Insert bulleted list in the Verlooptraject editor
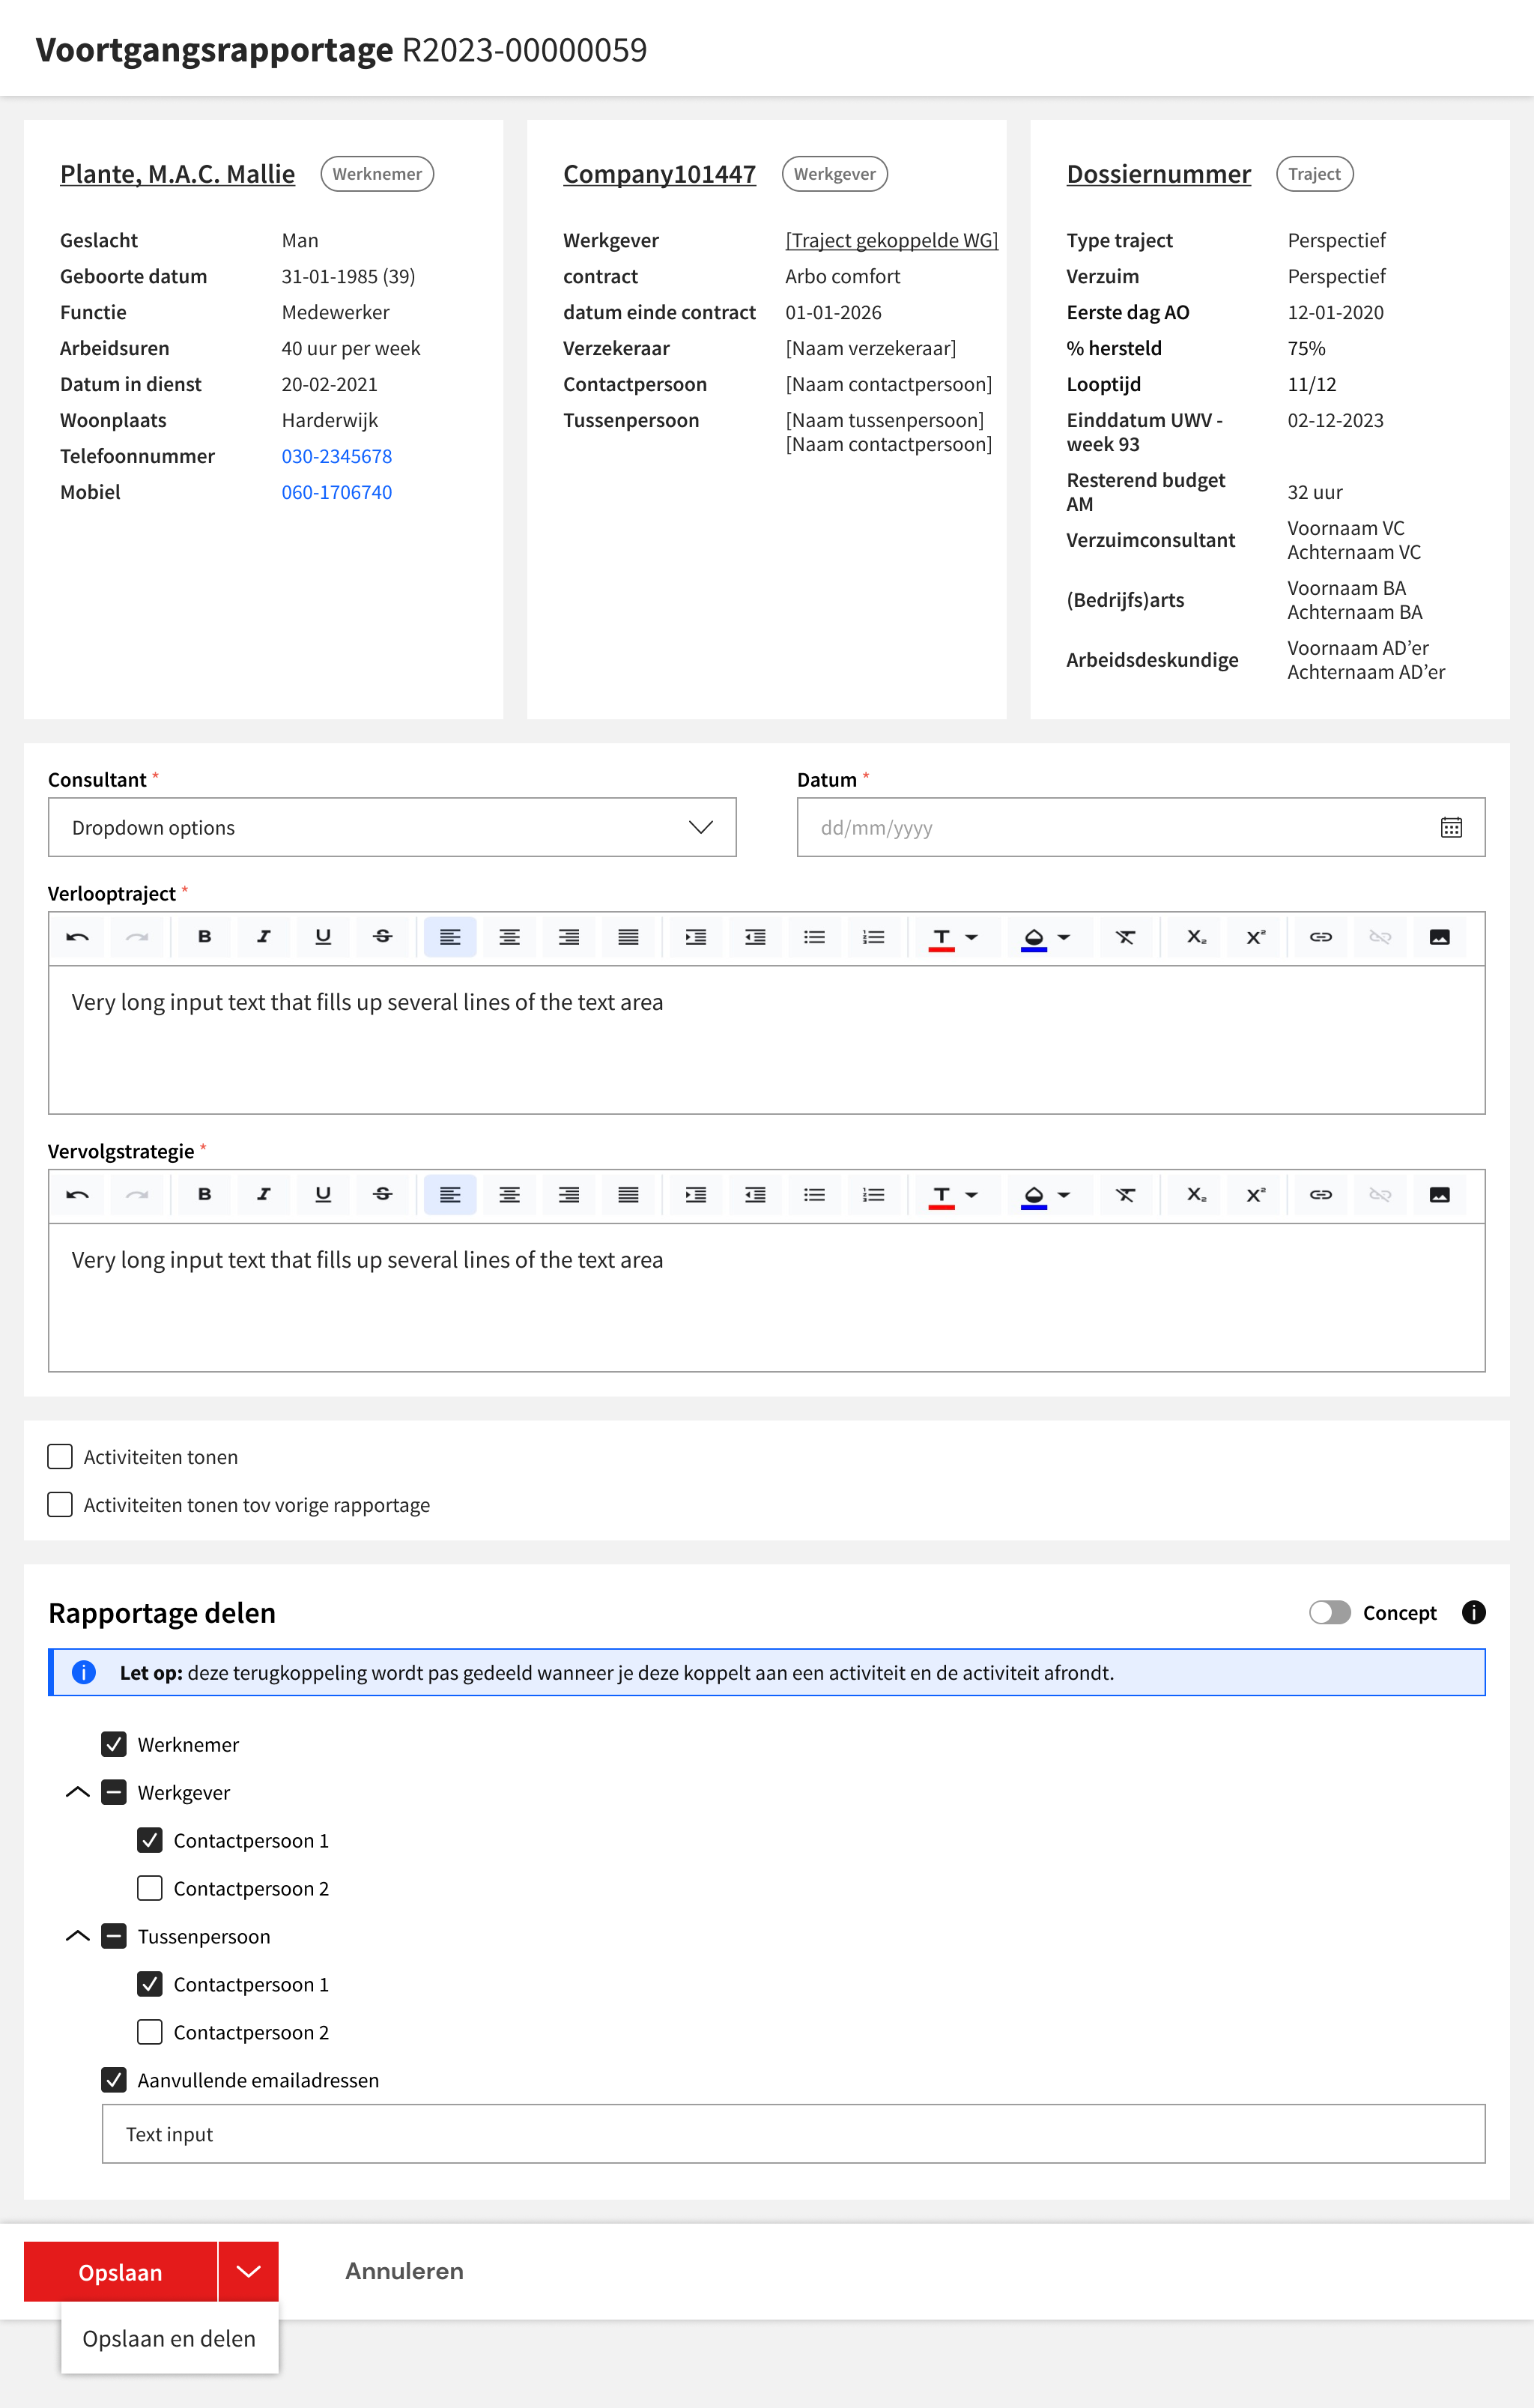Screen dimensions: 1534x2408 point(815,937)
